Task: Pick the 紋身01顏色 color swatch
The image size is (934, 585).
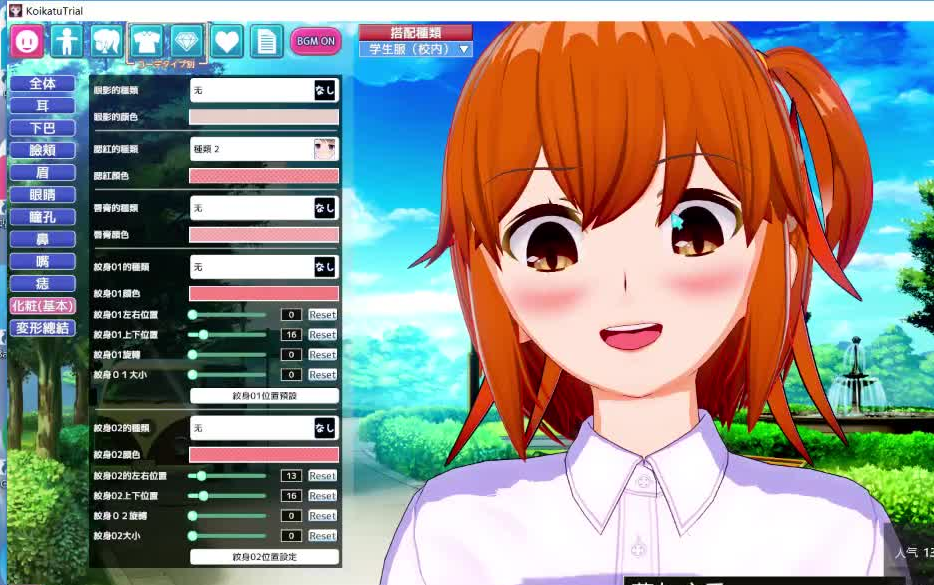Action: [x=264, y=294]
